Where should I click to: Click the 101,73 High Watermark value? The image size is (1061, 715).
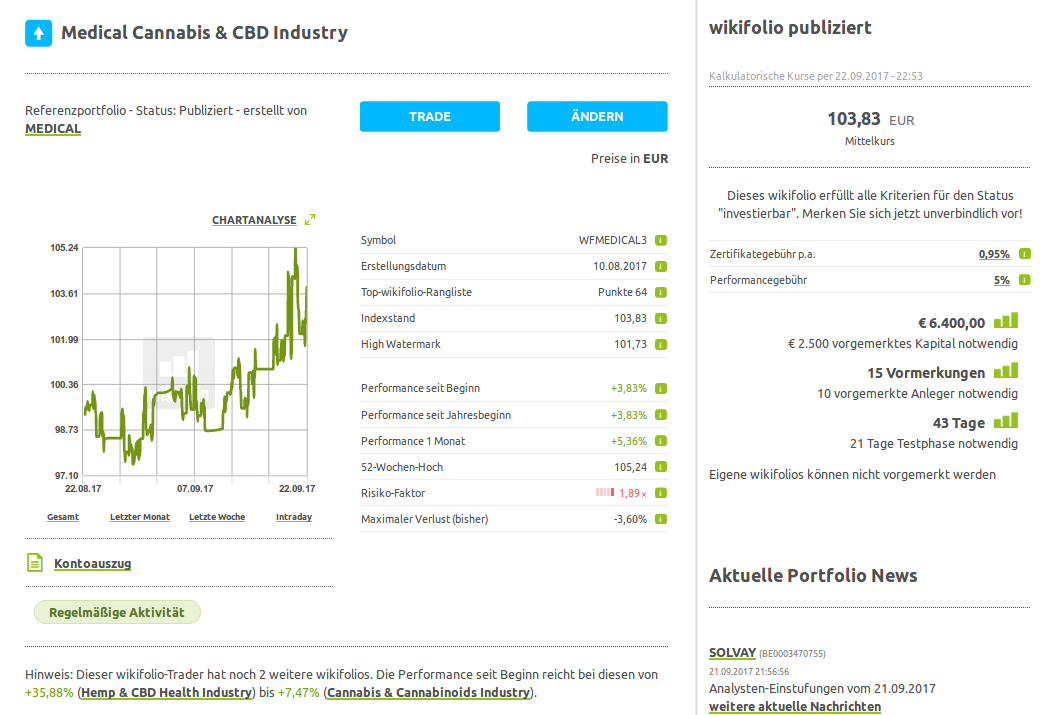631,344
